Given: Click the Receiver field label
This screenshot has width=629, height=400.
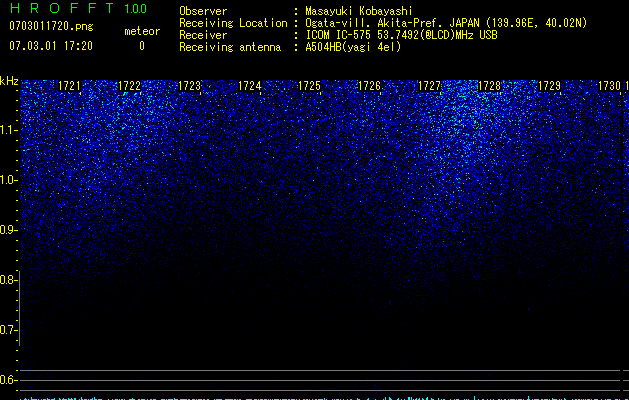Looking at the screenshot, I should pos(203,35).
